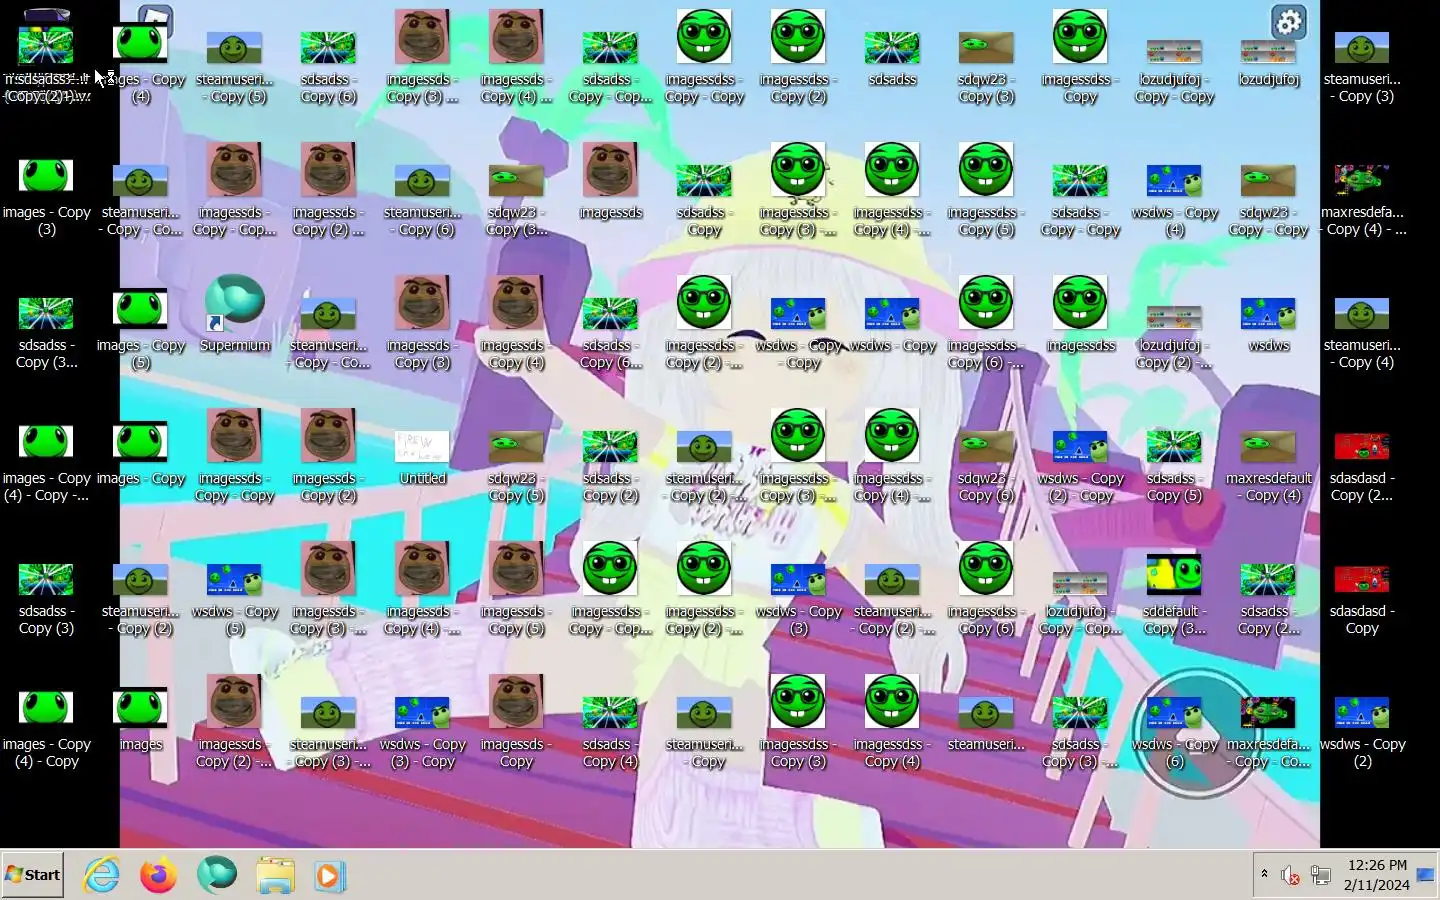1440x900 pixels.
Task: Open the Start menu
Action: pyautogui.click(x=33, y=875)
